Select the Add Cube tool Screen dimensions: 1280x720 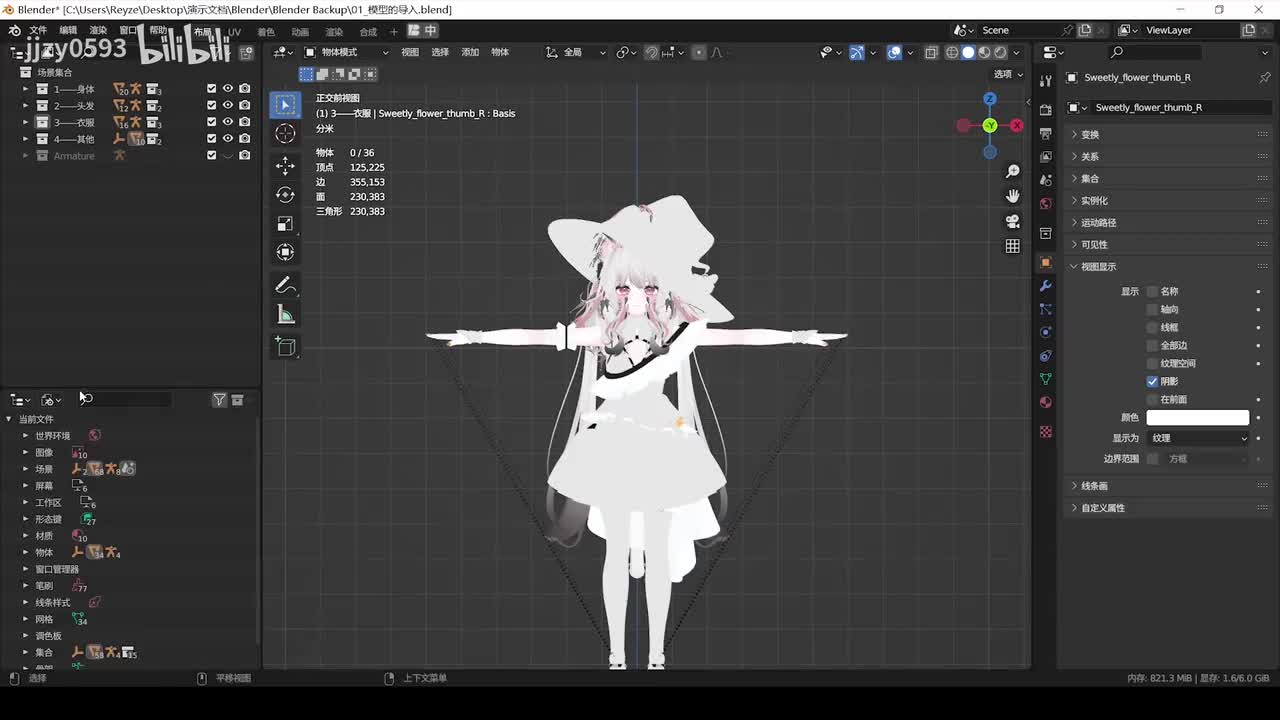(x=285, y=347)
